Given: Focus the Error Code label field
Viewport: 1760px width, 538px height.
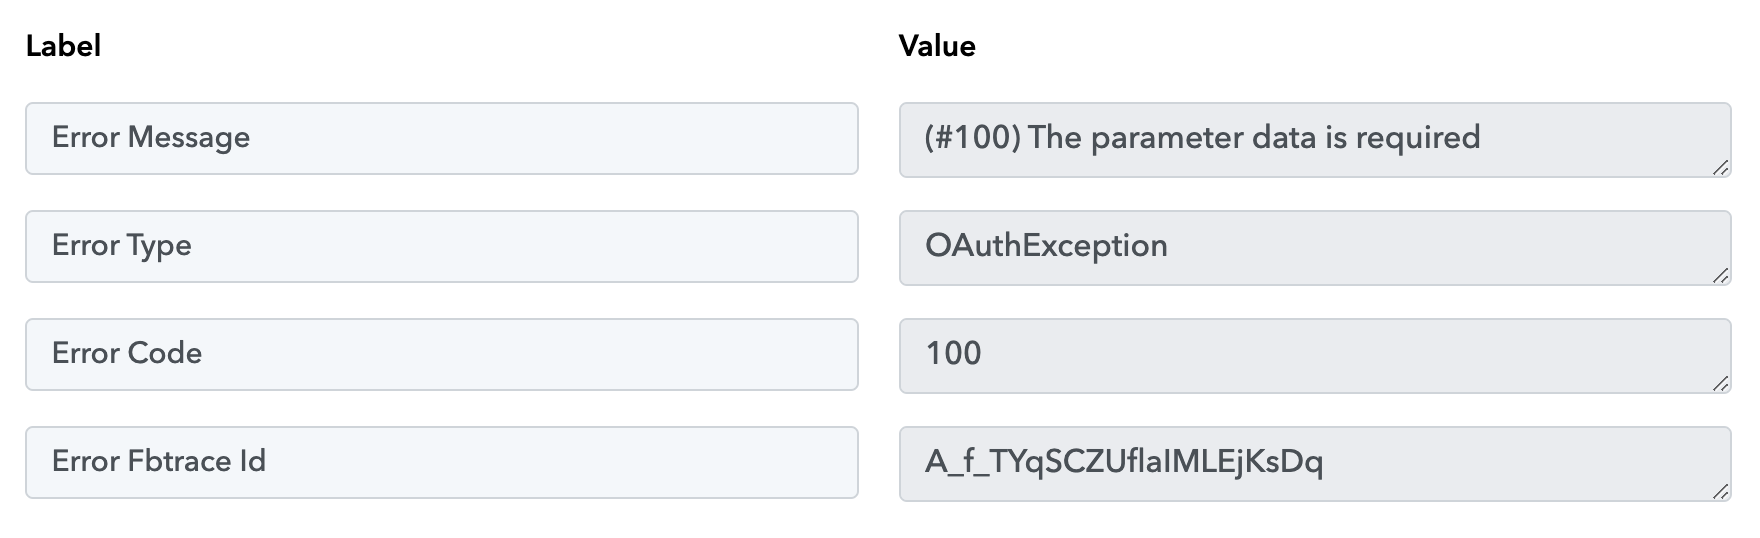Looking at the screenshot, I should coord(442,354).
